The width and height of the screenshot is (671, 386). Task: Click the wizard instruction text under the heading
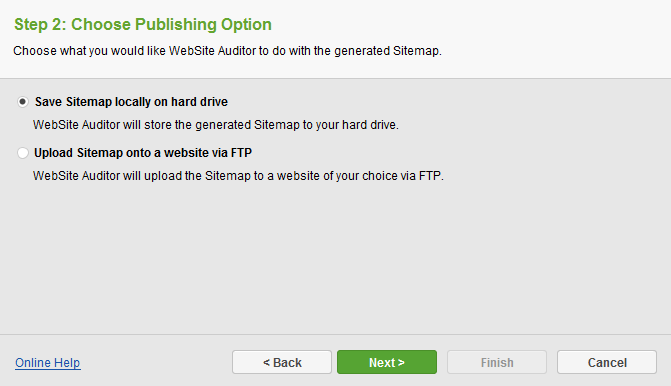[x=227, y=51]
